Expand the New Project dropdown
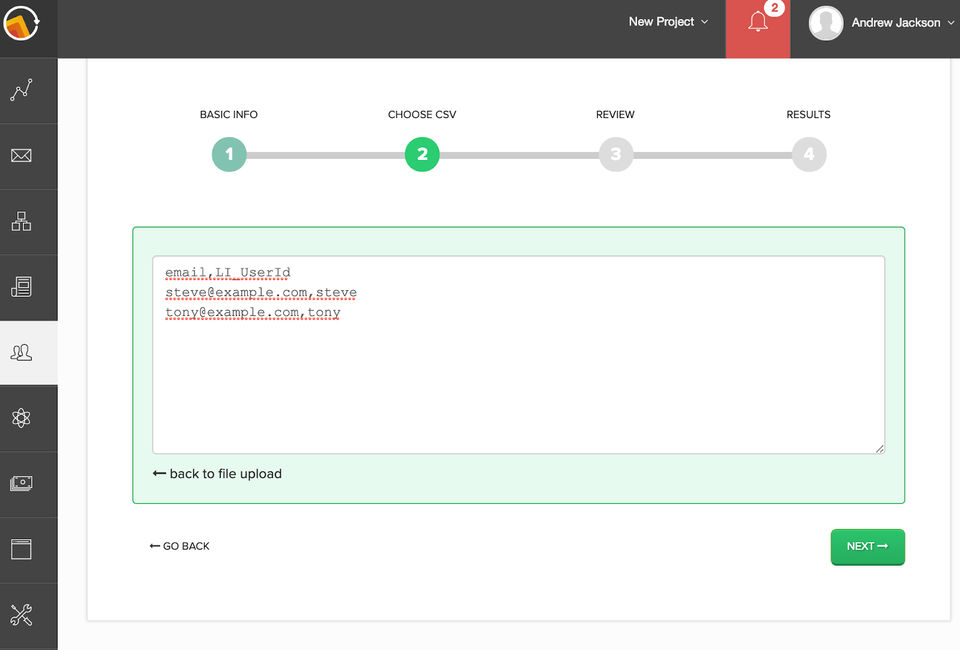960x650 pixels. coord(668,22)
